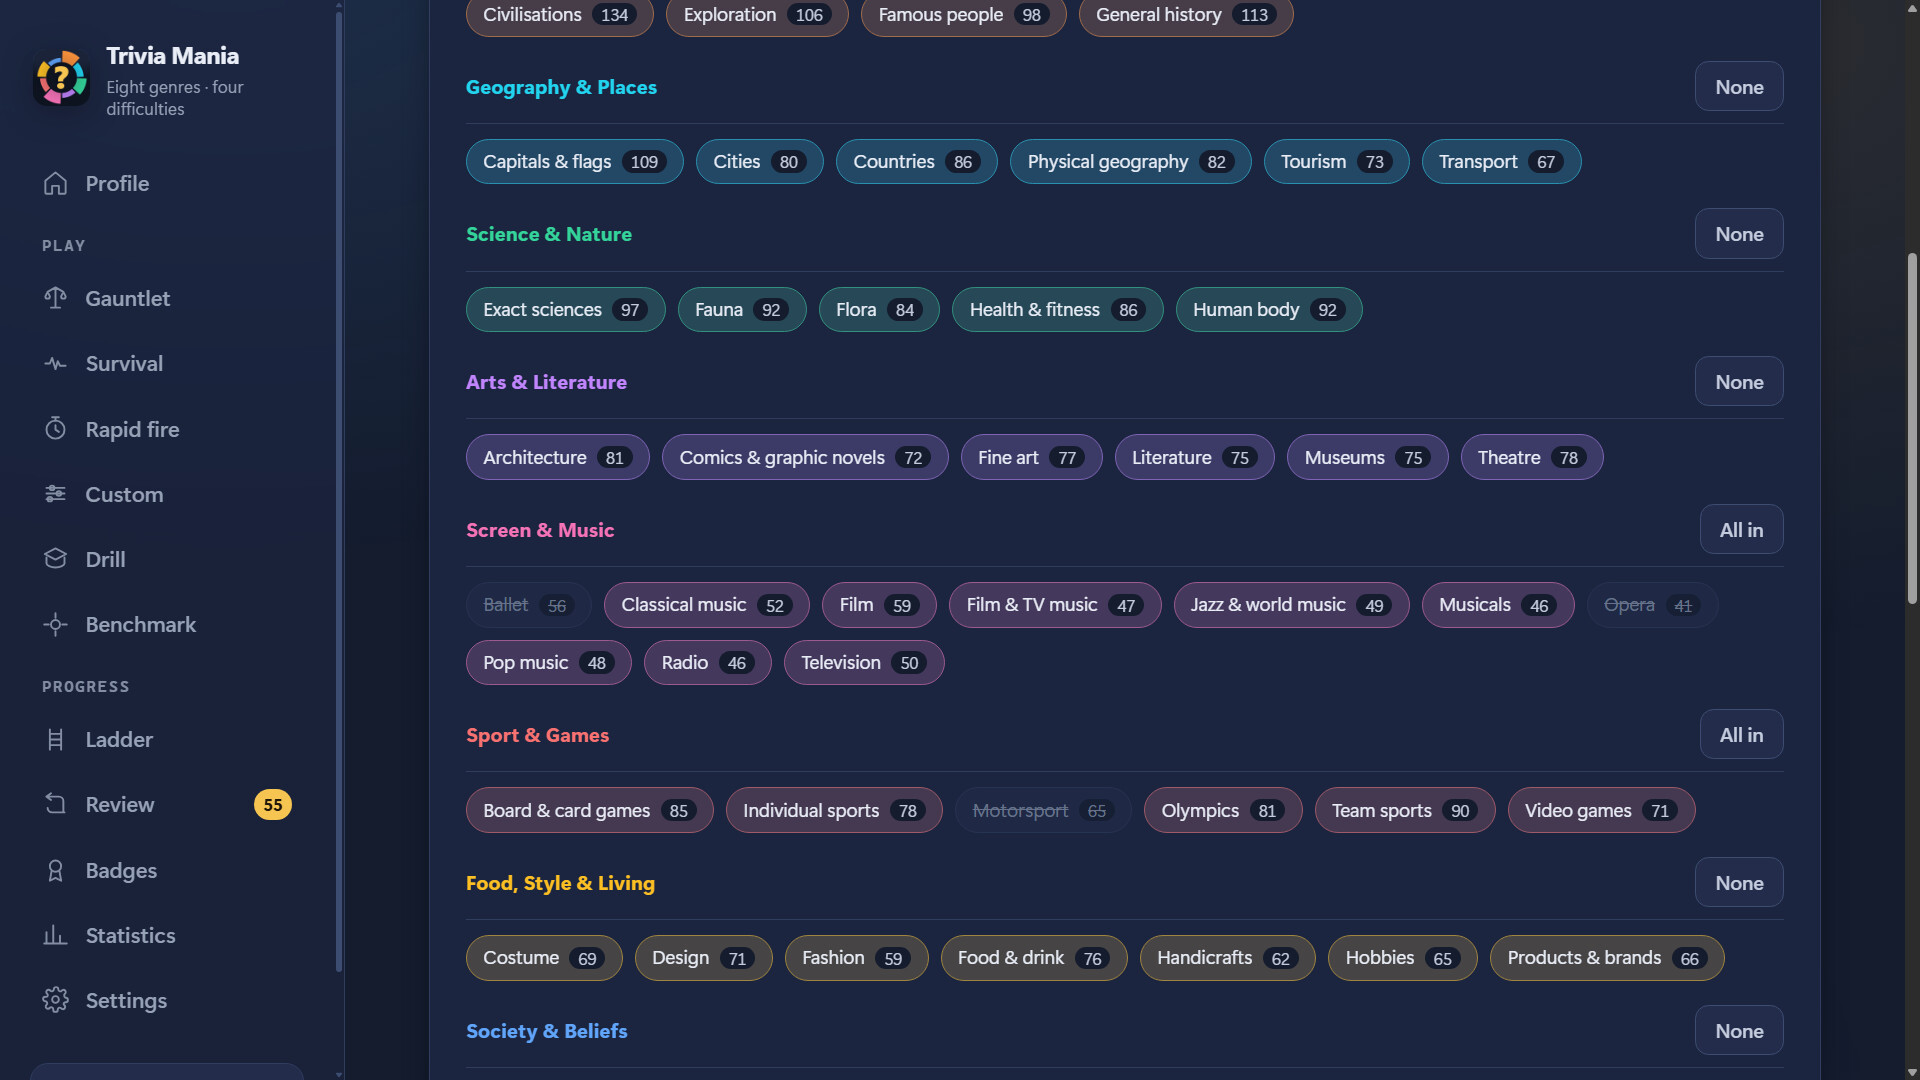
Task: Toggle the Olympics topic chip
Action: 1222,811
